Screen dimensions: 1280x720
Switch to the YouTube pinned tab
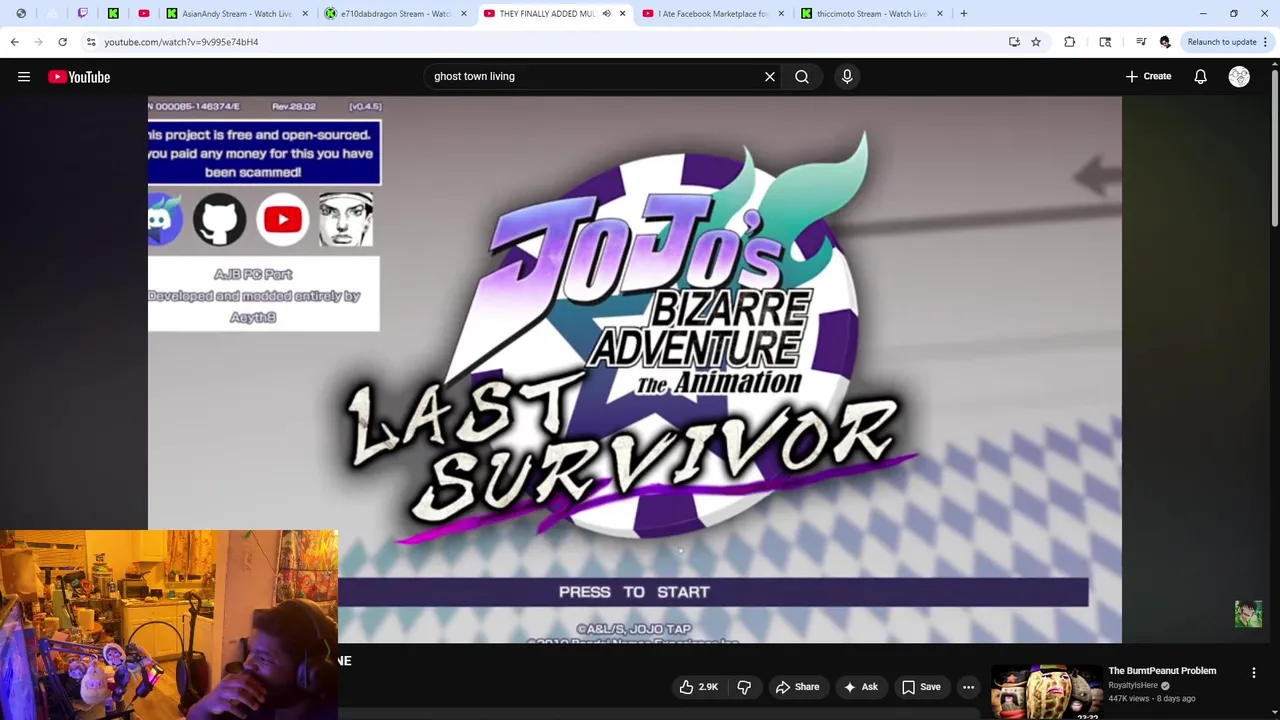(144, 14)
